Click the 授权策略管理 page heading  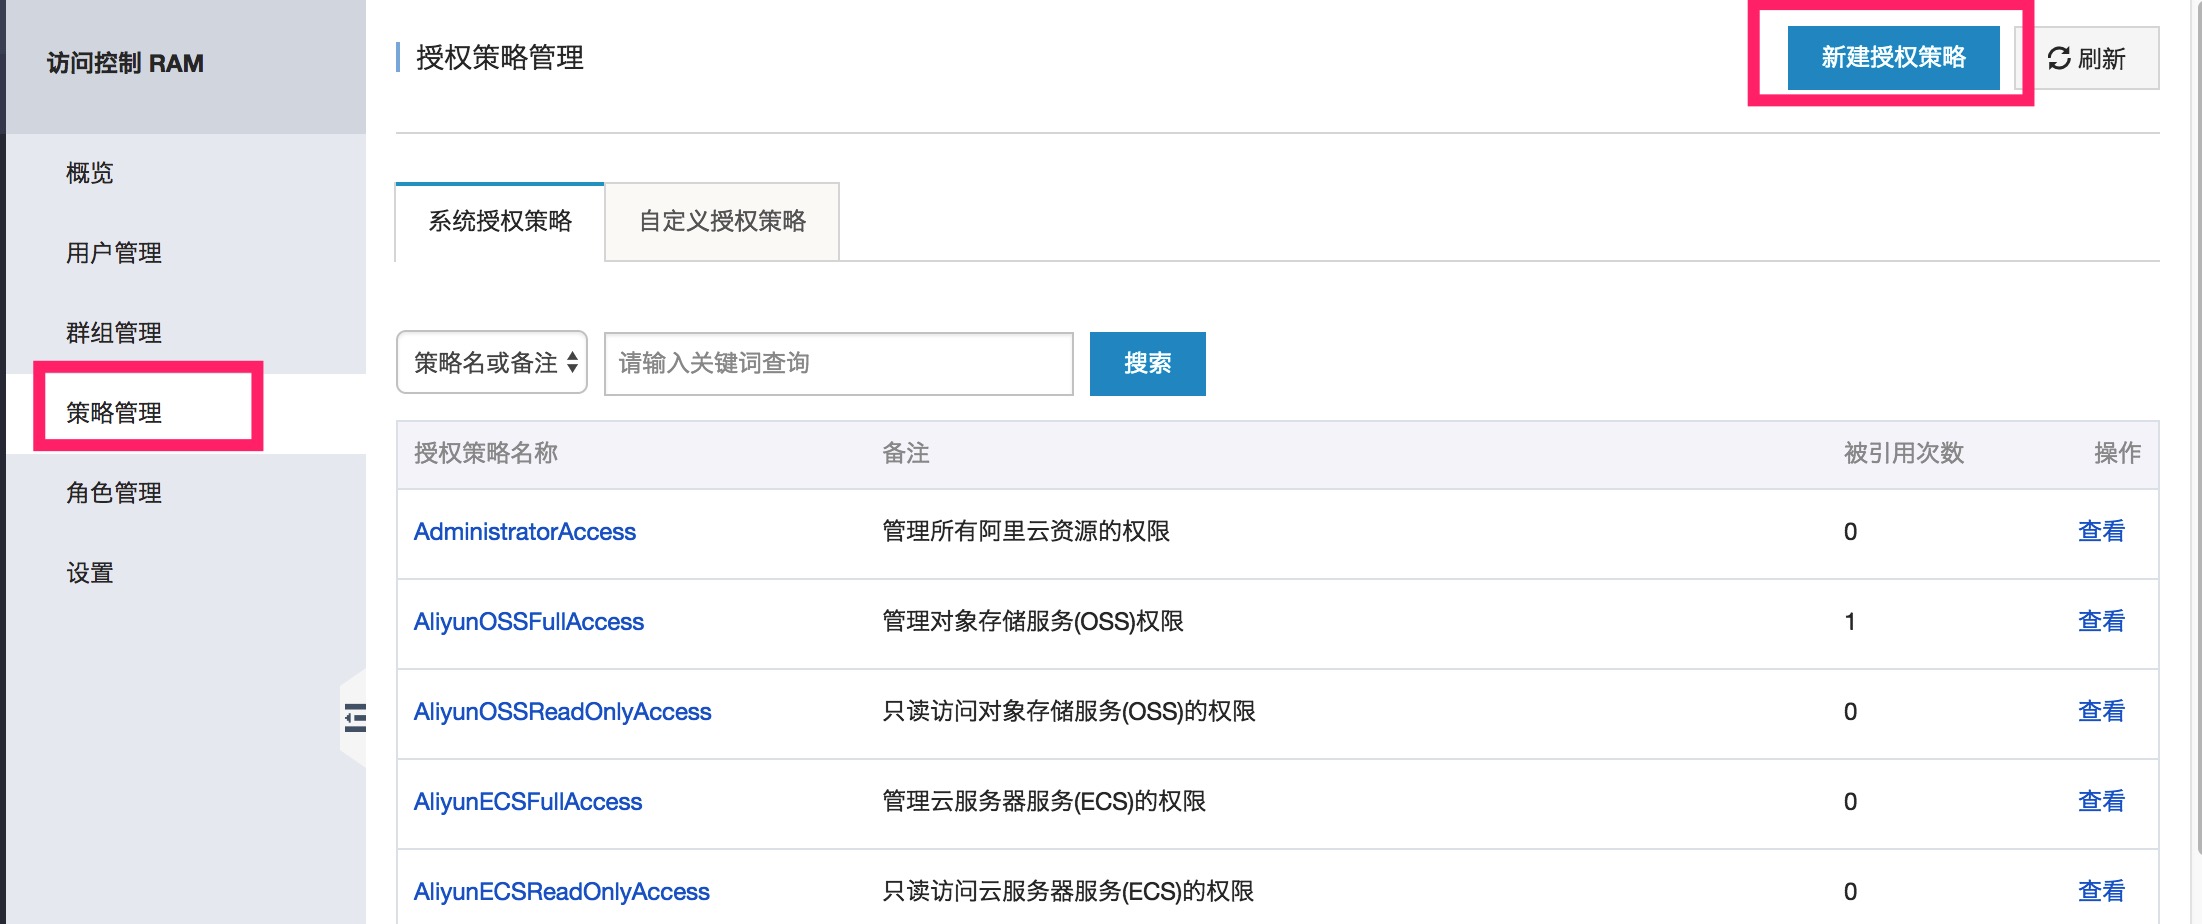coord(500,58)
